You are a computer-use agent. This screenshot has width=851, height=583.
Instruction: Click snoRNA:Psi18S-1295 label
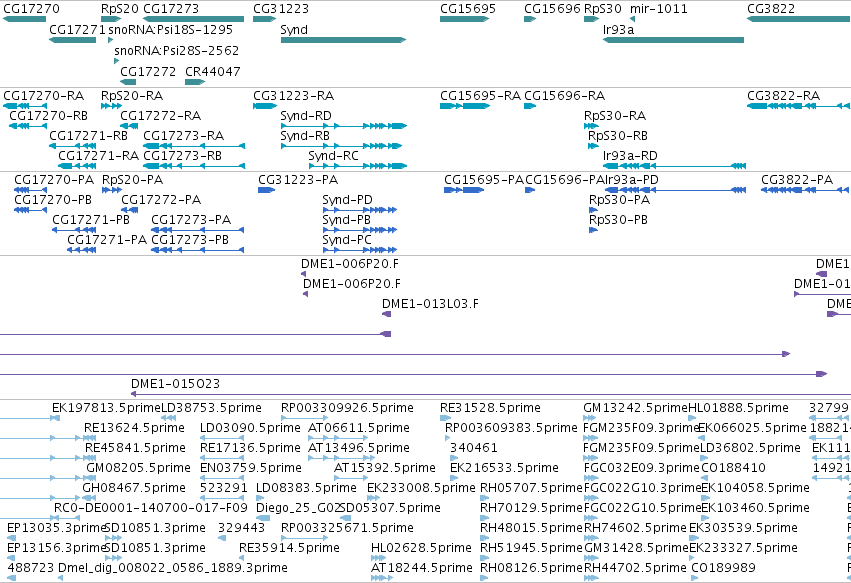[170, 29]
